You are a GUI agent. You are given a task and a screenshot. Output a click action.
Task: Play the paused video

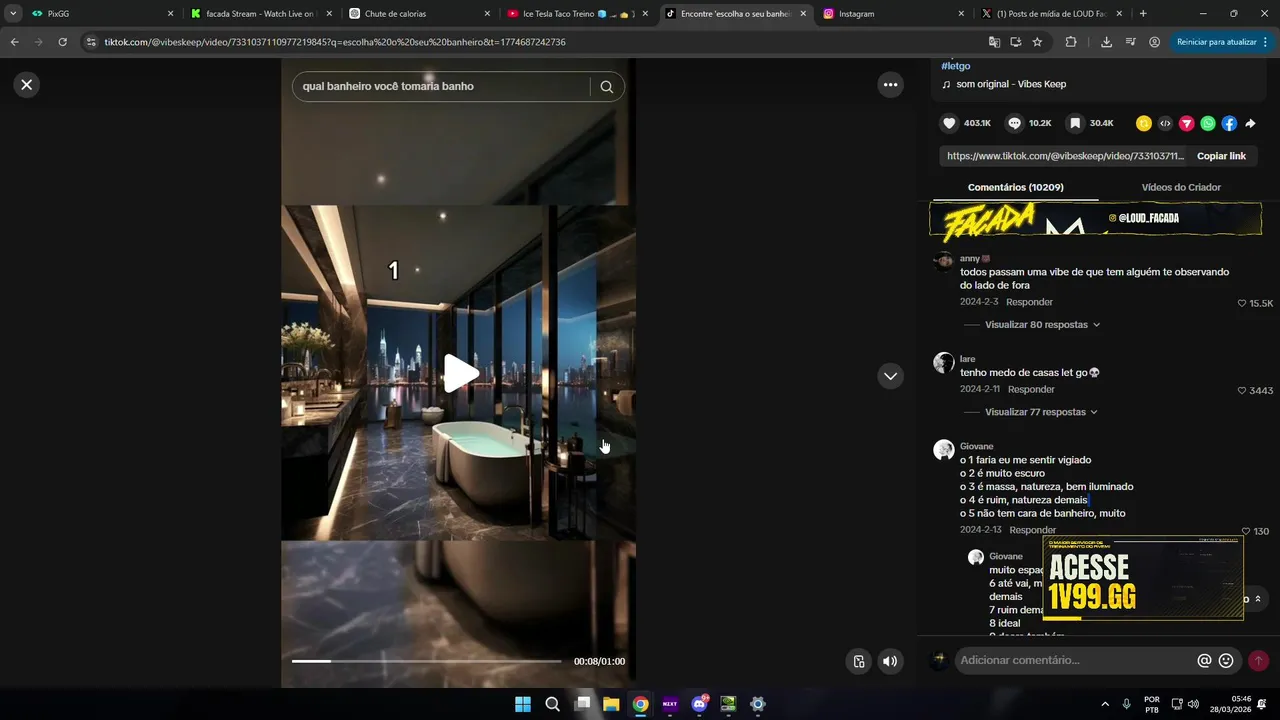click(460, 373)
